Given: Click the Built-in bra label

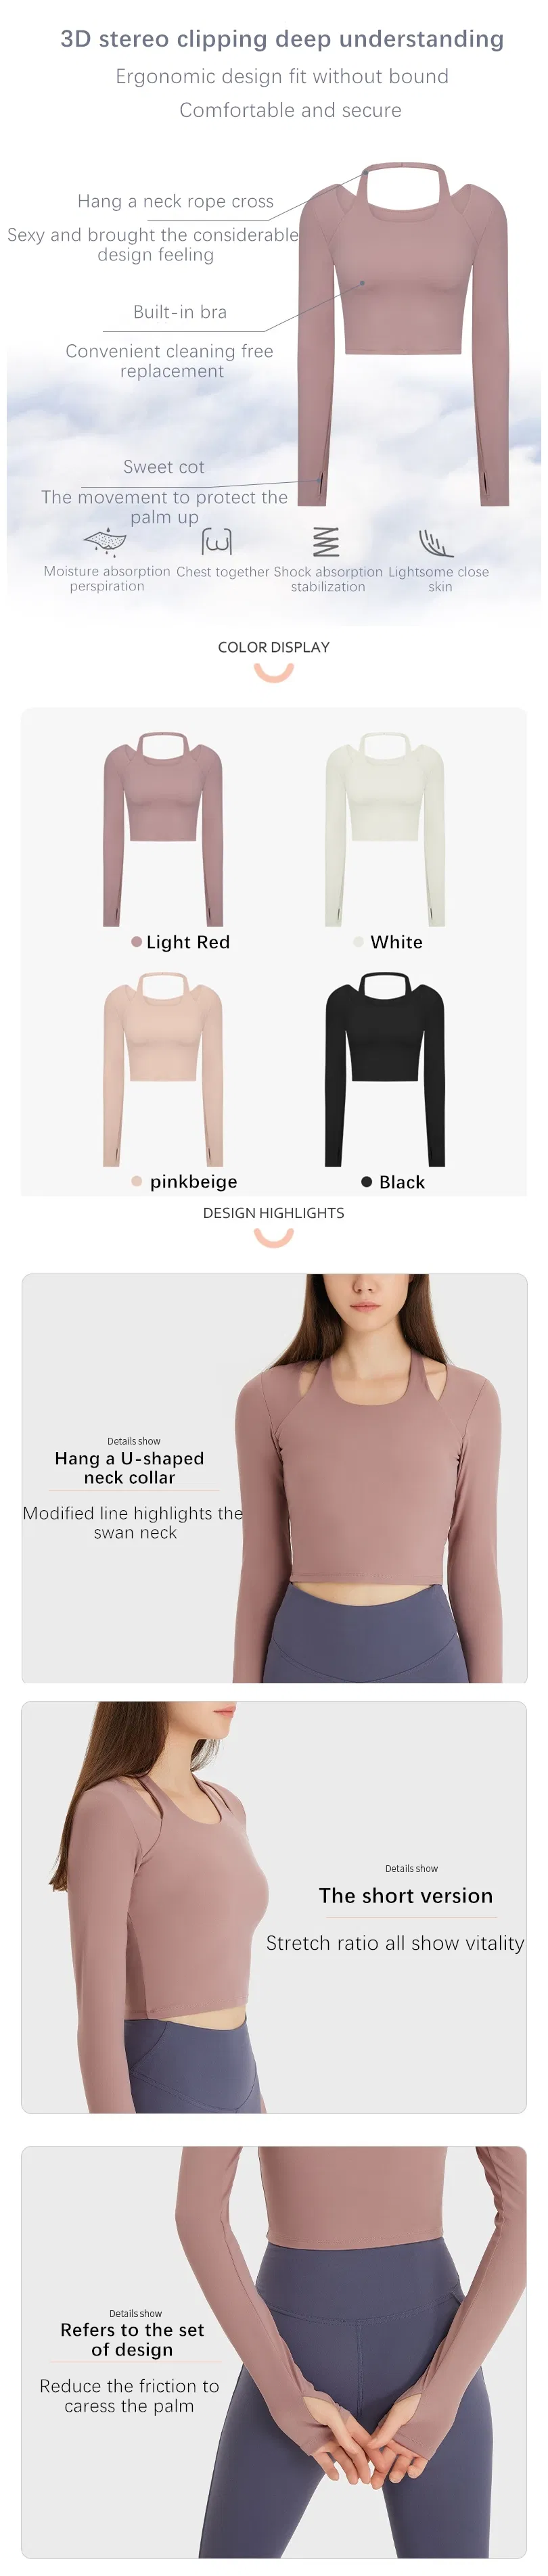Looking at the screenshot, I should 180,312.
